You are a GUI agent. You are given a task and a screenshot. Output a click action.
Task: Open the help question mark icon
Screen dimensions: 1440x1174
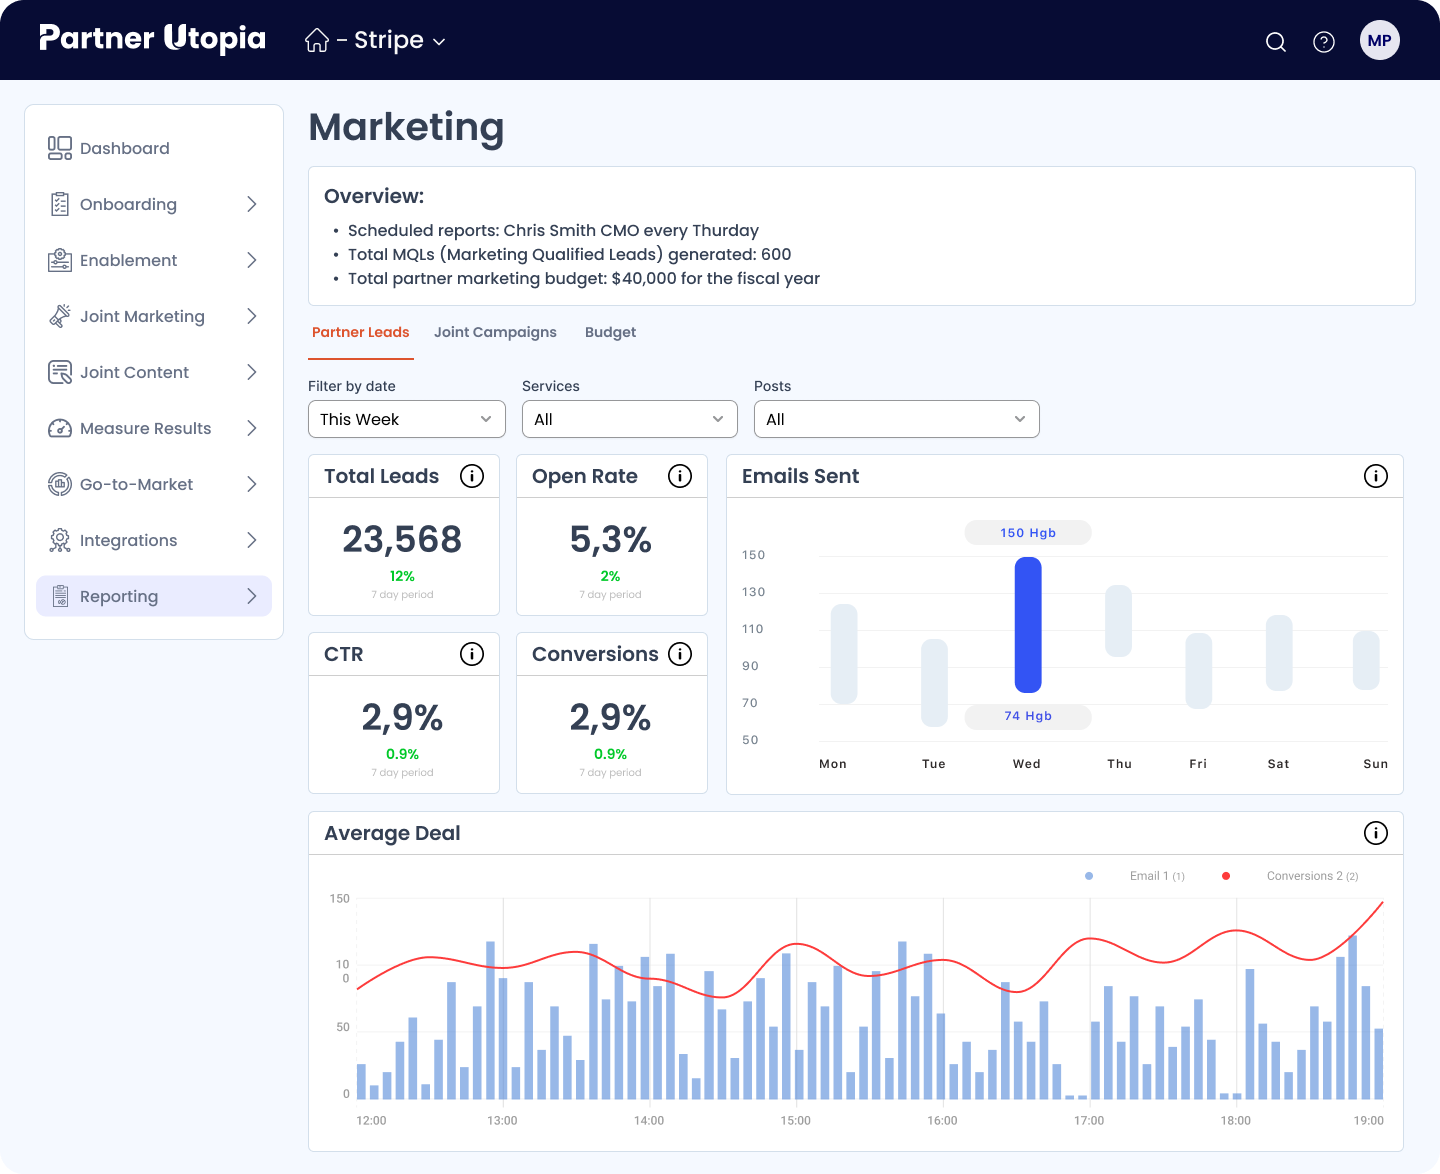click(1324, 41)
